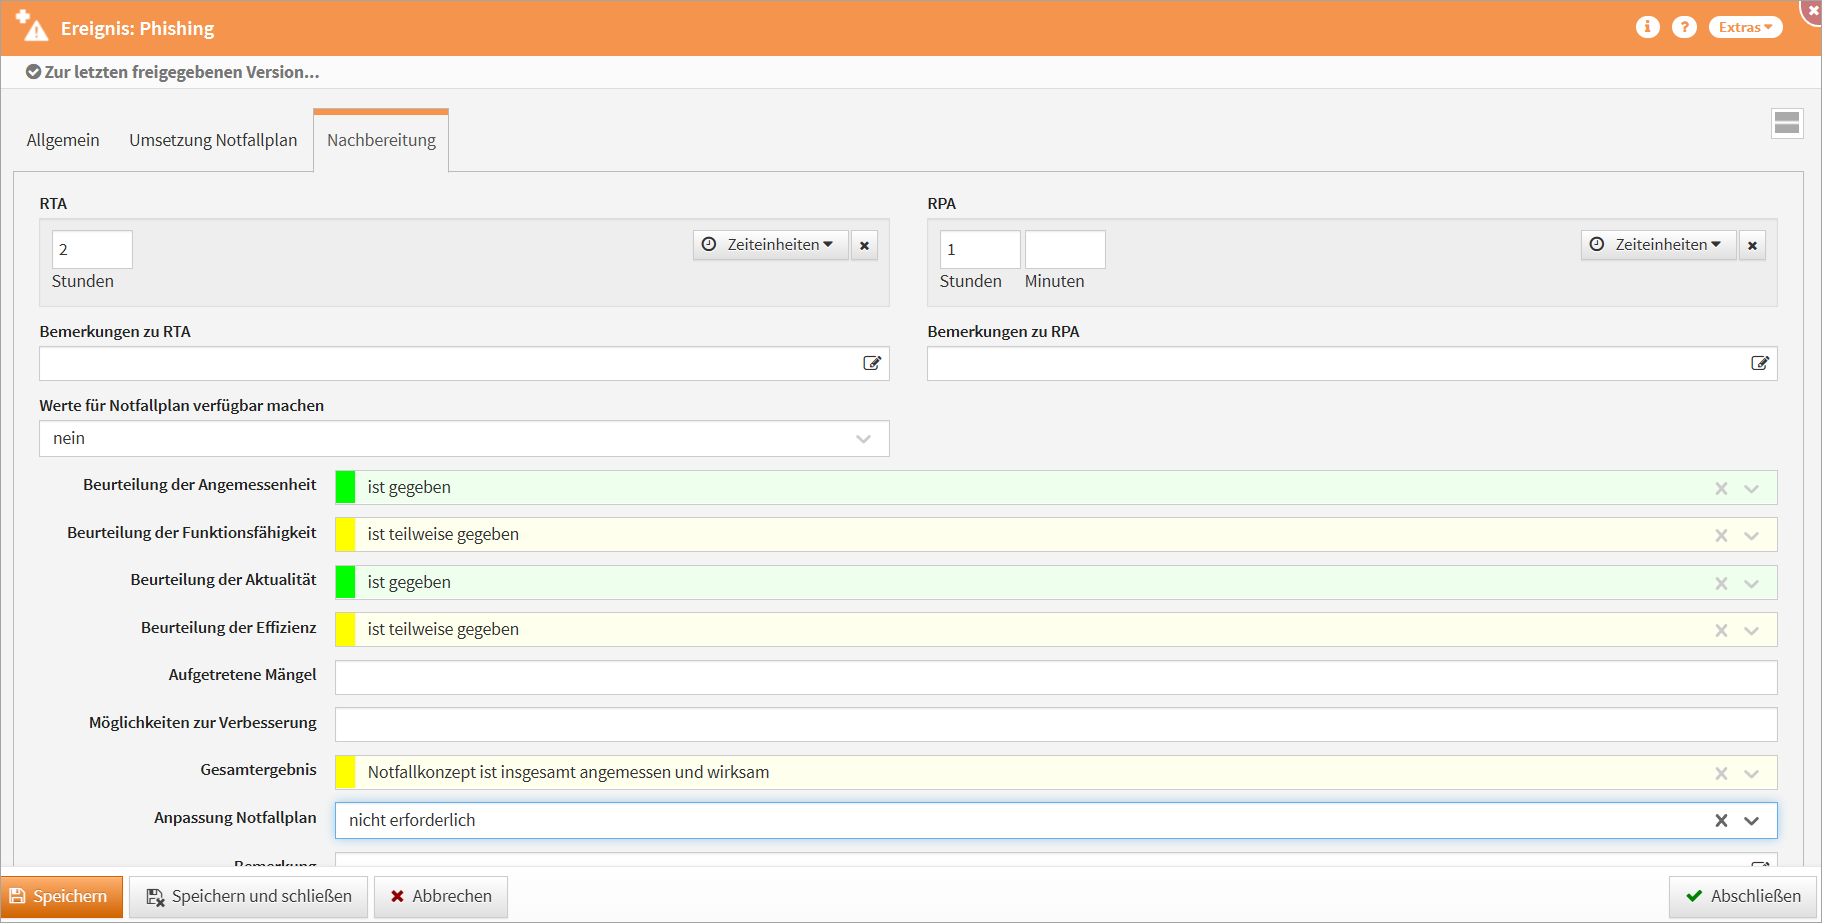Click yellow swatch next to Gesamtergebnis
The image size is (1822, 923).
tap(345, 772)
